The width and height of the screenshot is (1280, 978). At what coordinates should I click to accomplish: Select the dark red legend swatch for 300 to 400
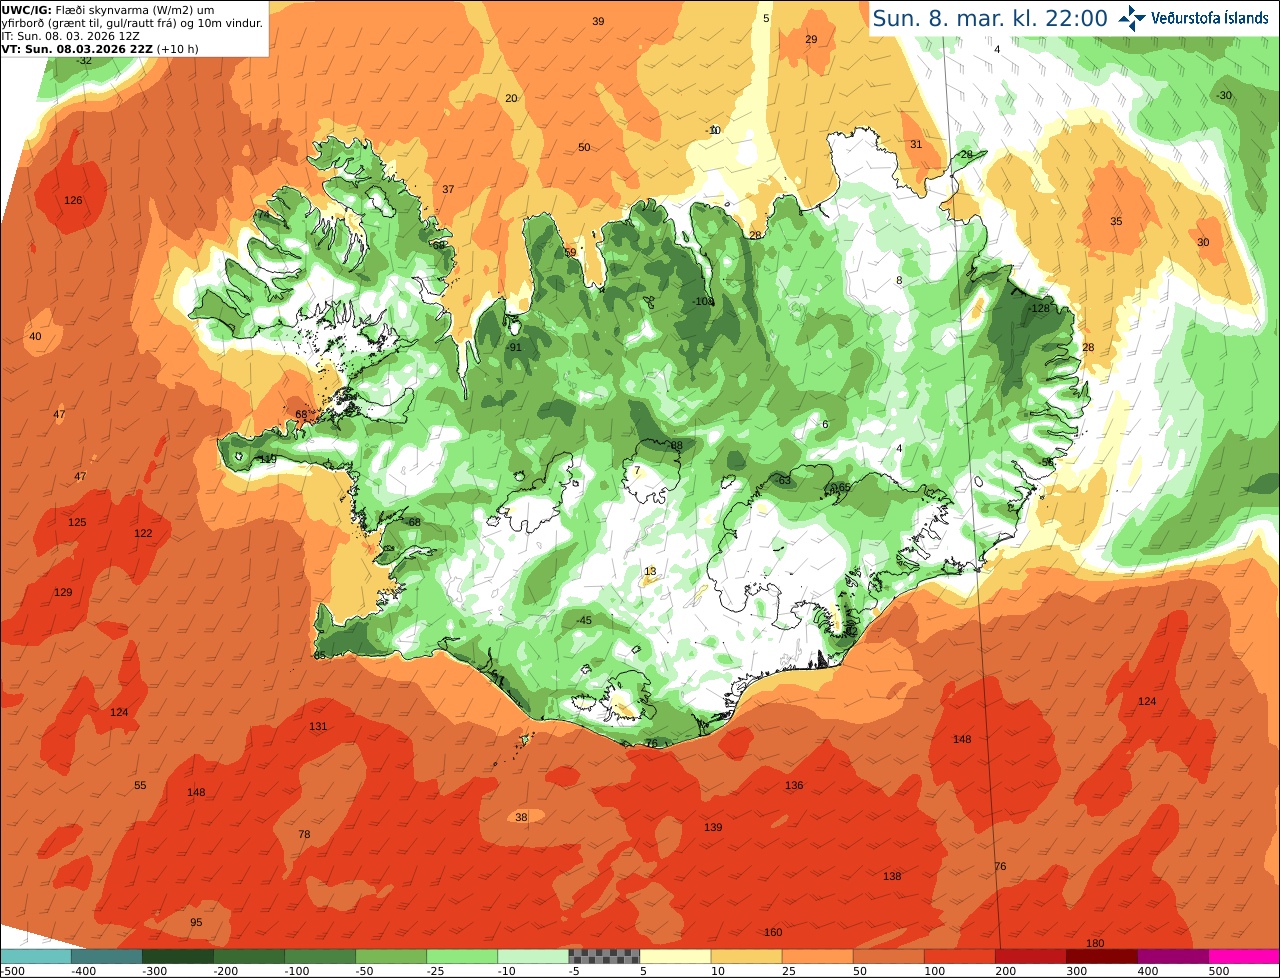point(1102,956)
